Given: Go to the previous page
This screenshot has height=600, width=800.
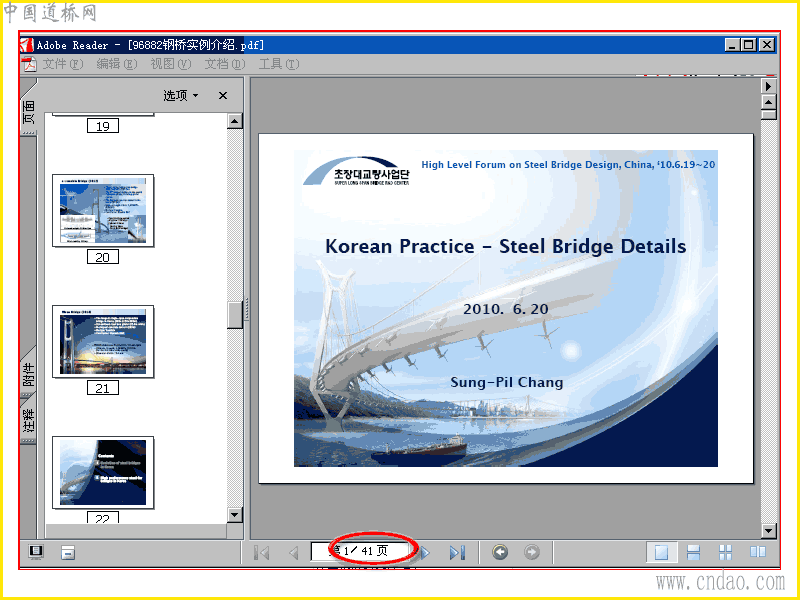Looking at the screenshot, I should [293, 553].
